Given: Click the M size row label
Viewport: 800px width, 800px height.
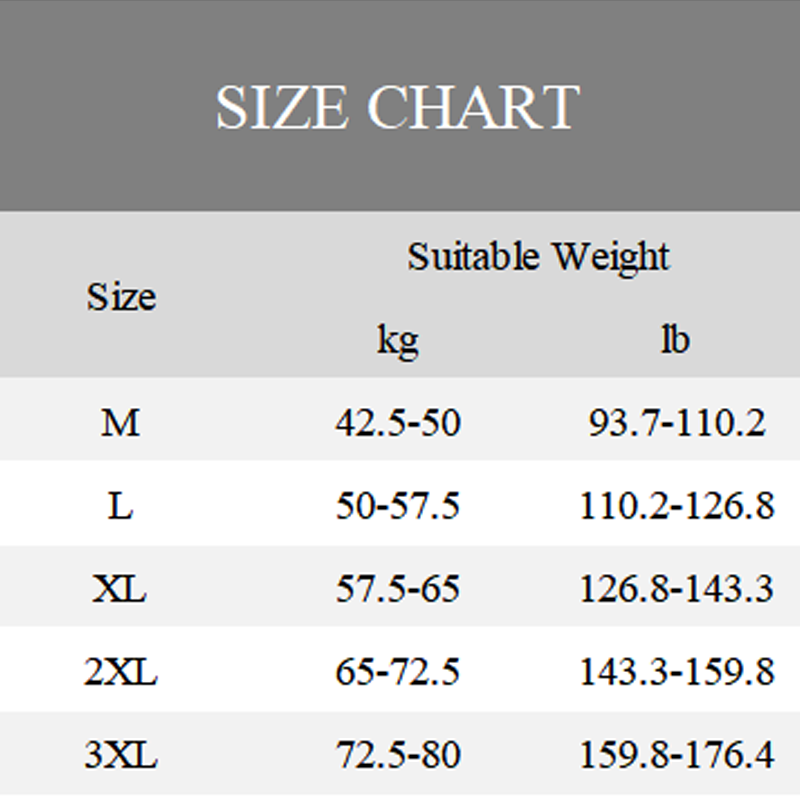Looking at the screenshot, I should pyautogui.click(x=120, y=423).
